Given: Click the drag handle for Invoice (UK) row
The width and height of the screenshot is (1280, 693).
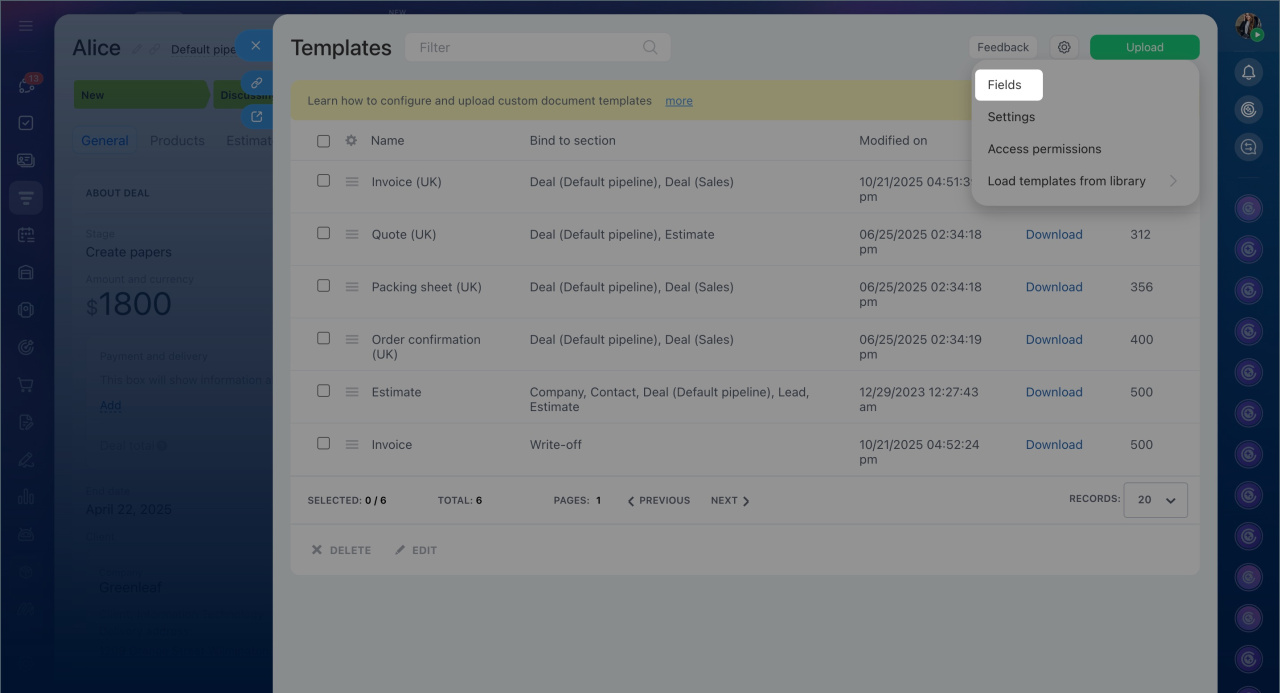Looking at the screenshot, I should click(x=352, y=182).
